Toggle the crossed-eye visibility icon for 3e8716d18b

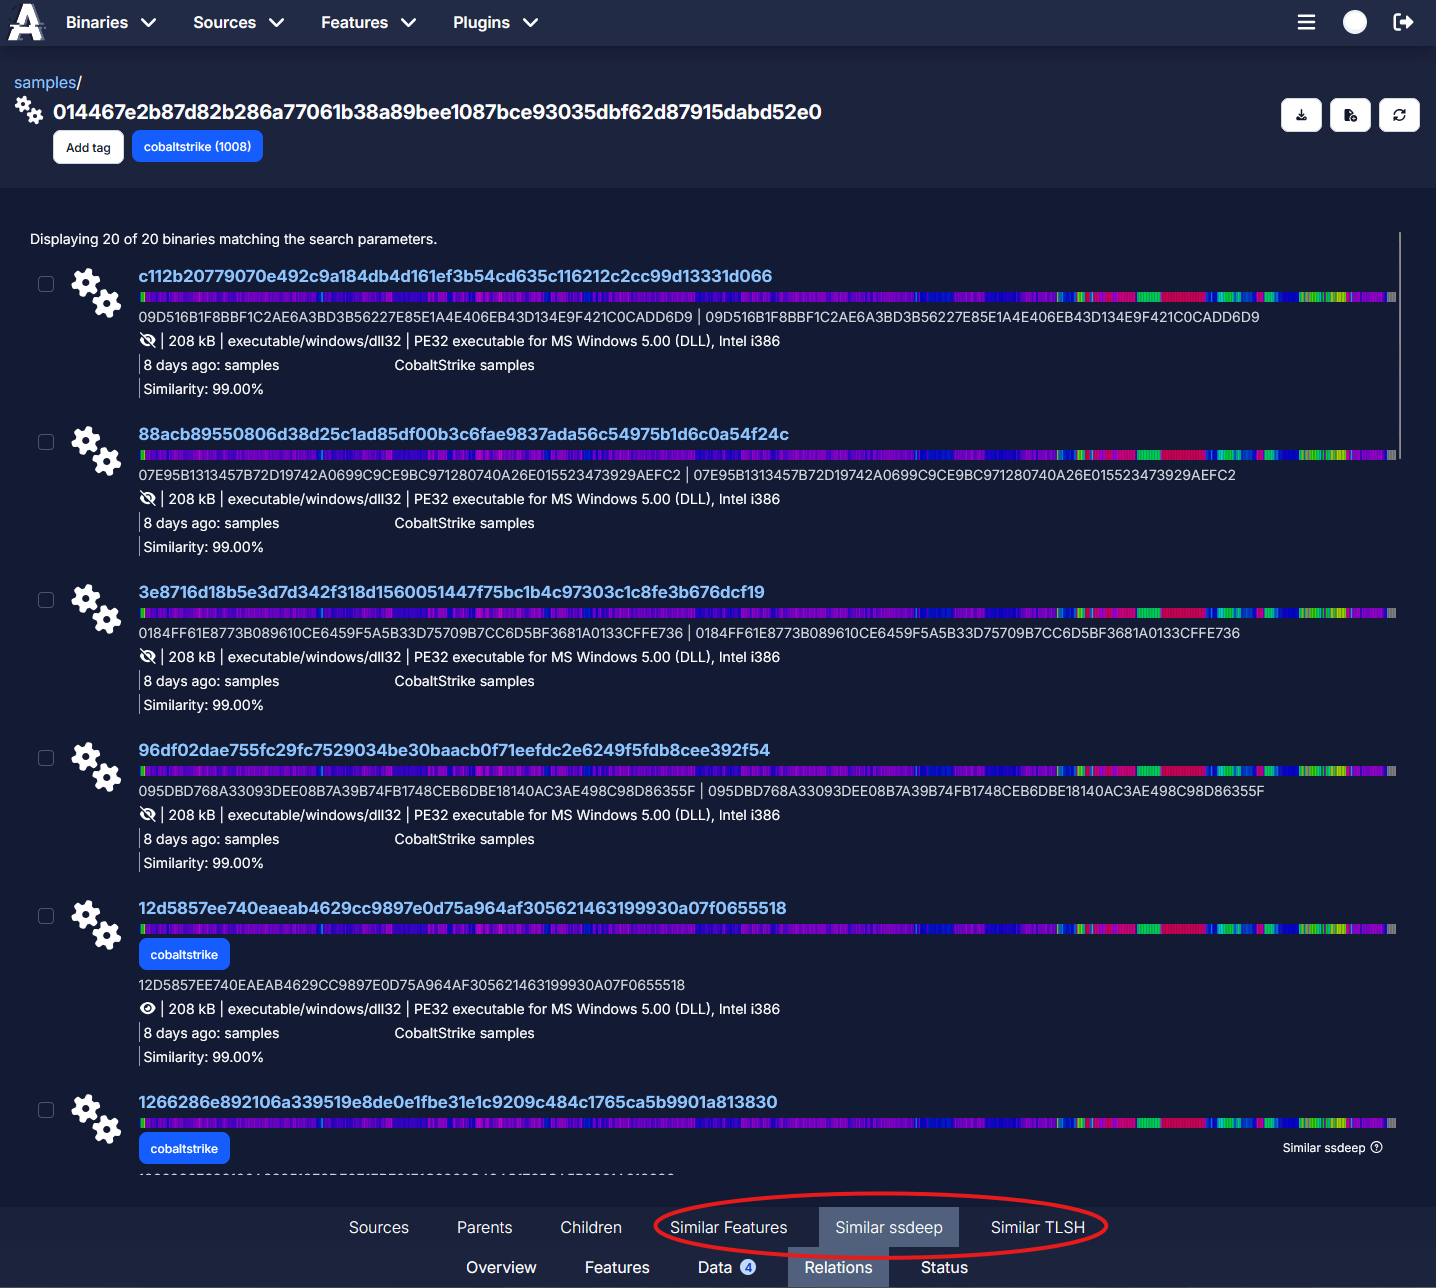[x=147, y=655]
